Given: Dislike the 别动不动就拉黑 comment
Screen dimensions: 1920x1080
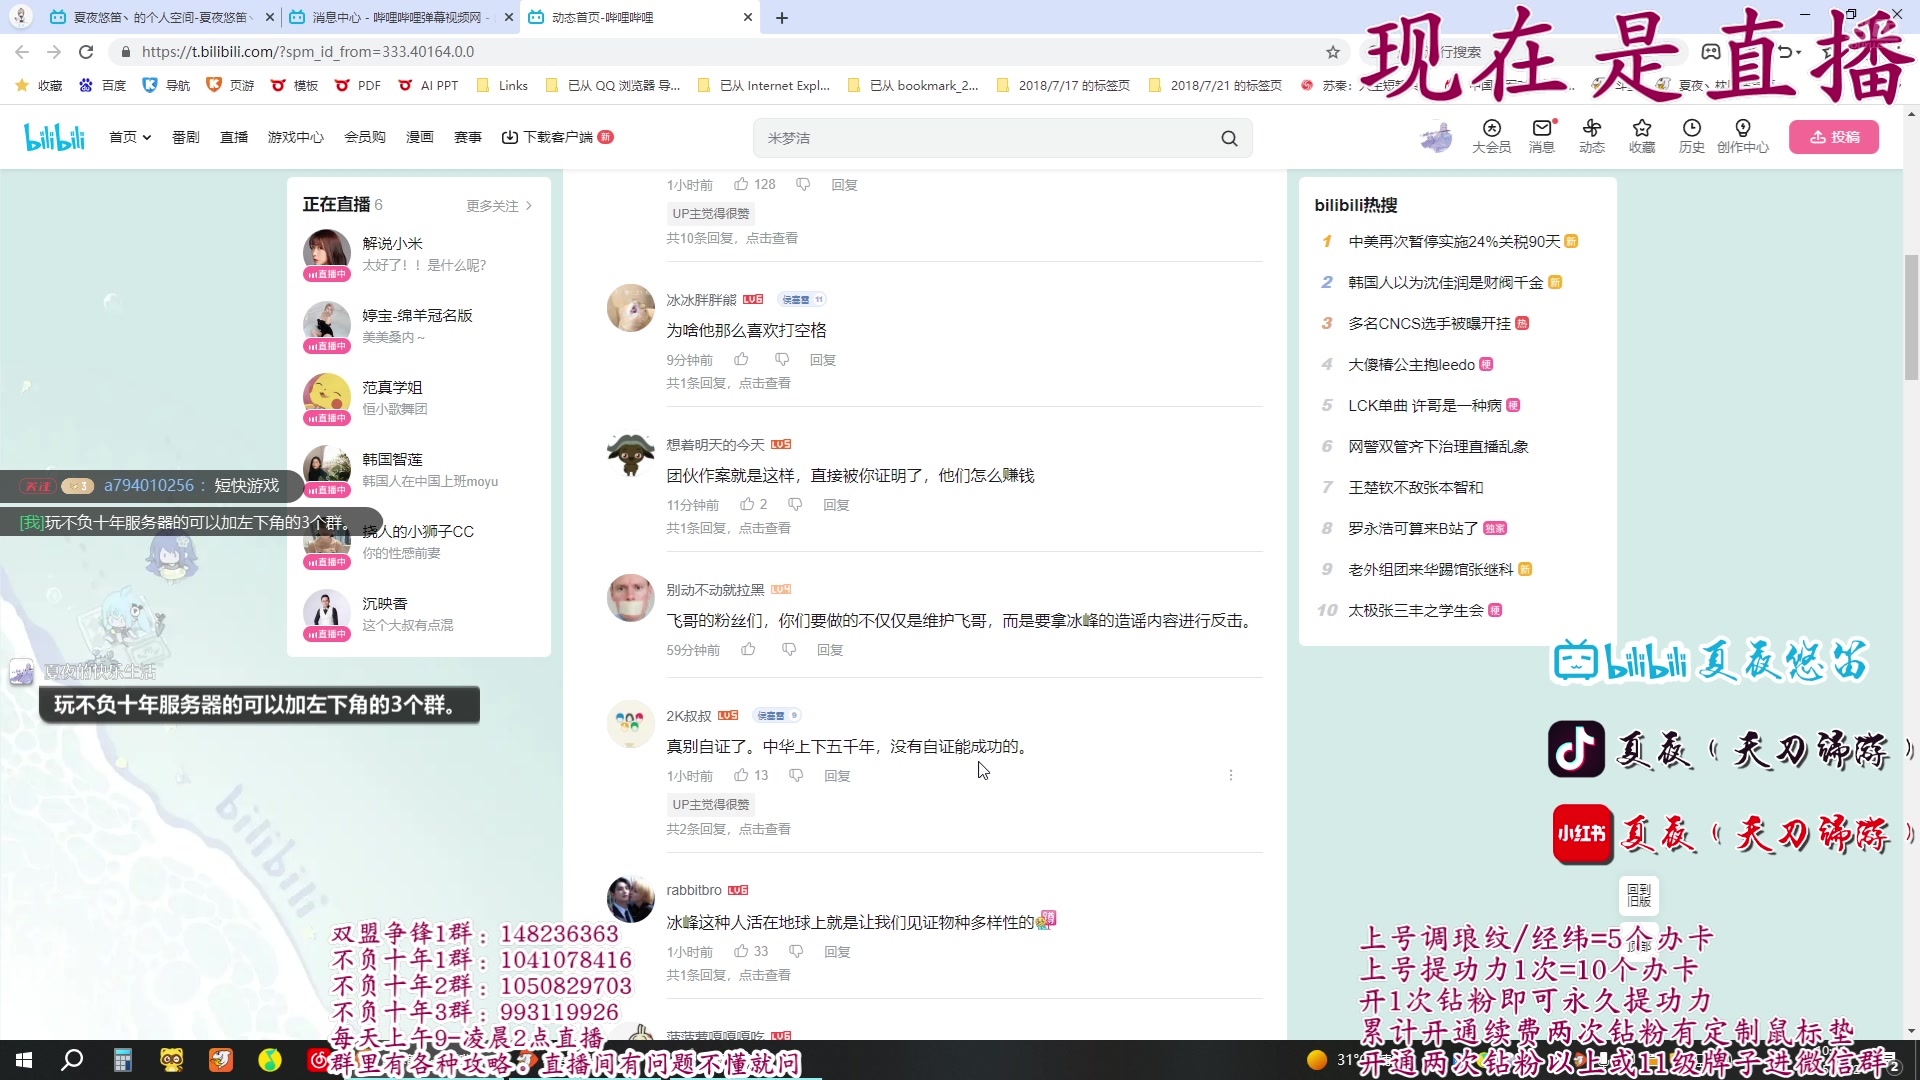Looking at the screenshot, I should pyautogui.click(x=789, y=649).
